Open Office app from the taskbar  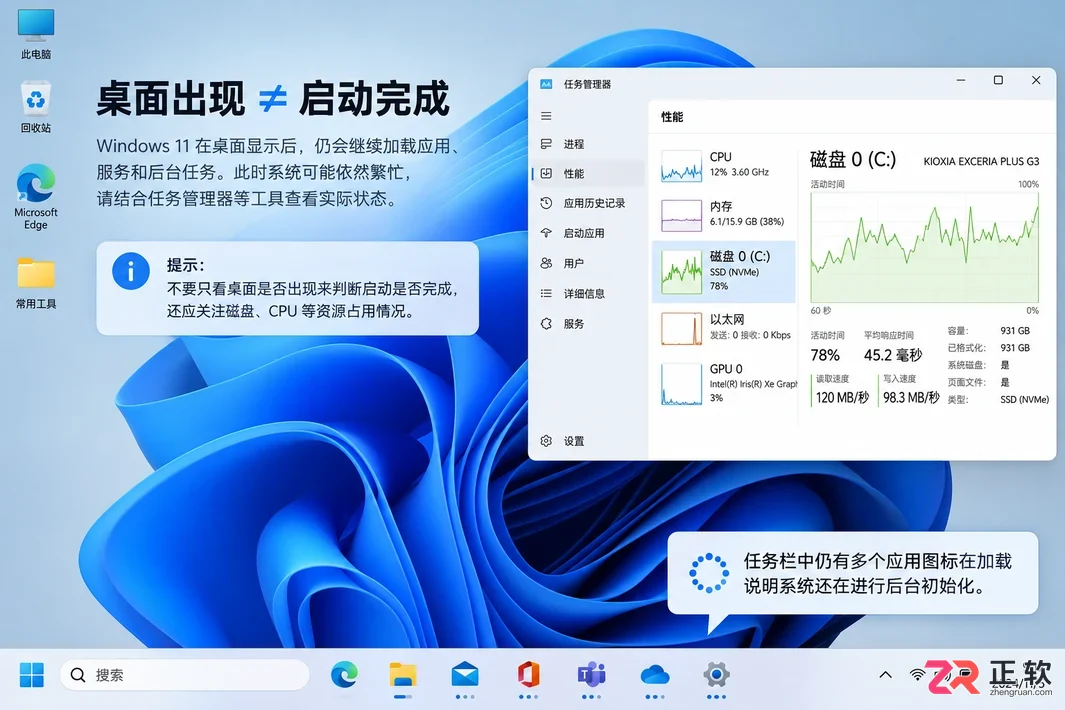[528, 675]
